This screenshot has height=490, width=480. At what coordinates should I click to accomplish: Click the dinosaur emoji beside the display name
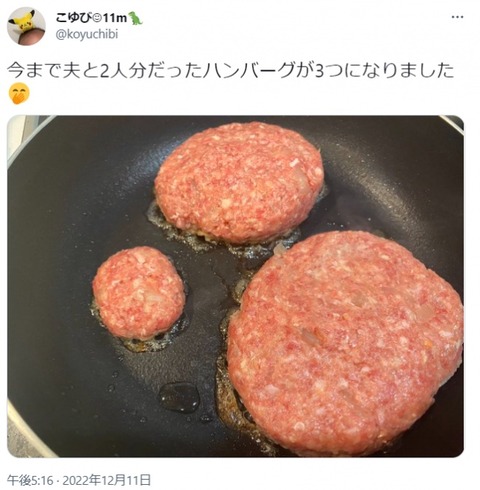click(135, 18)
